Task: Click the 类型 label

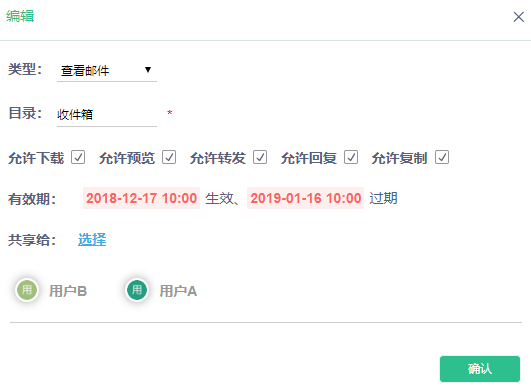Action: coord(25,69)
